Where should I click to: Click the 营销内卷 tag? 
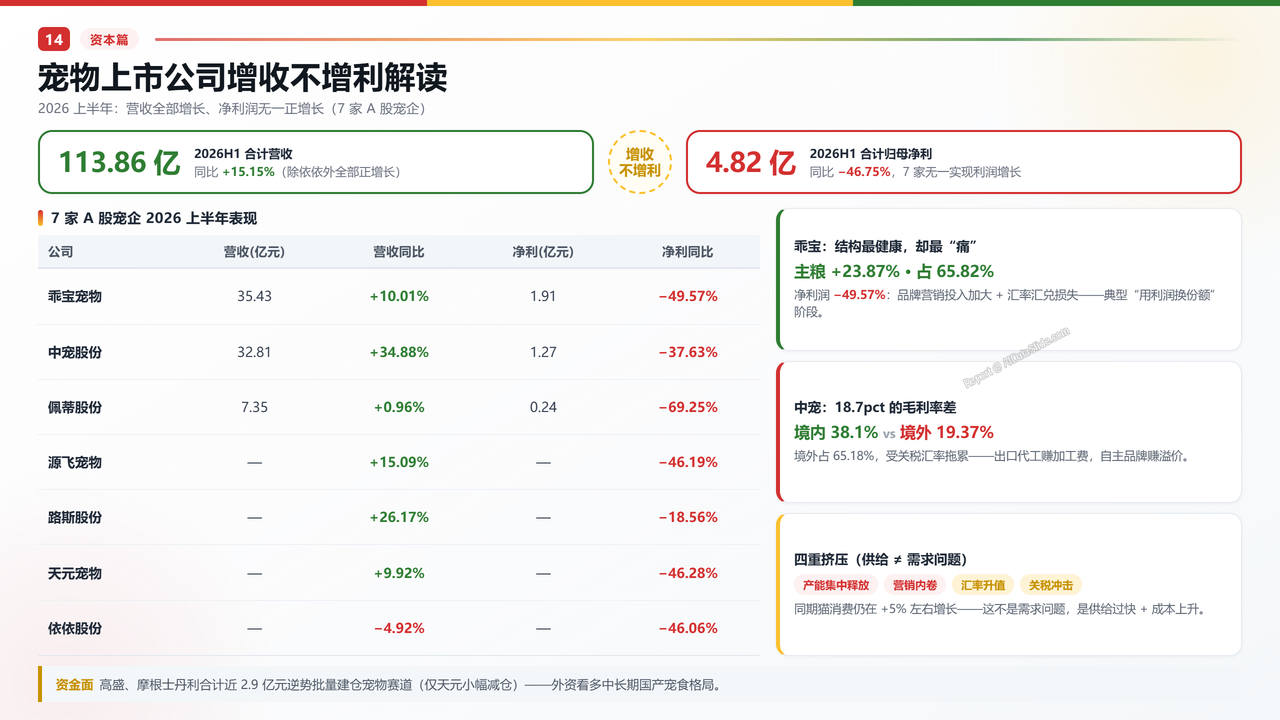916,586
